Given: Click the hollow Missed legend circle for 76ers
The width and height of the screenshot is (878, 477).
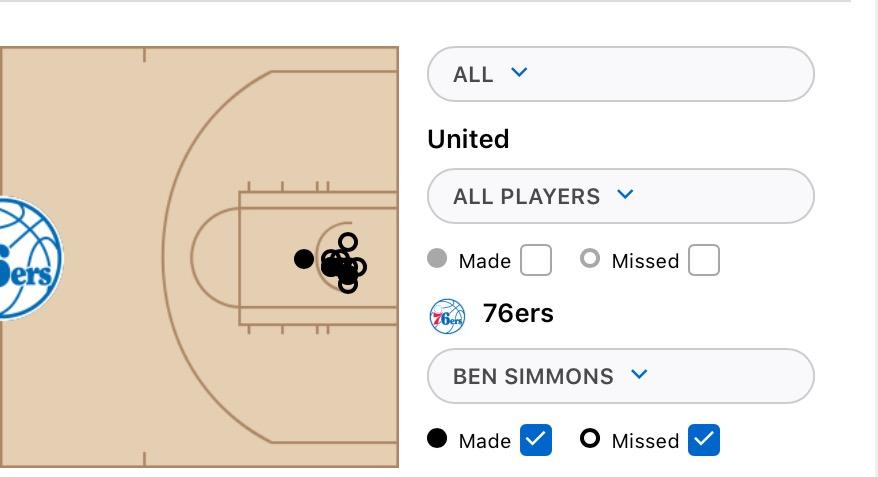Looking at the screenshot, I should pyautogui.click(x=590, y=438).
